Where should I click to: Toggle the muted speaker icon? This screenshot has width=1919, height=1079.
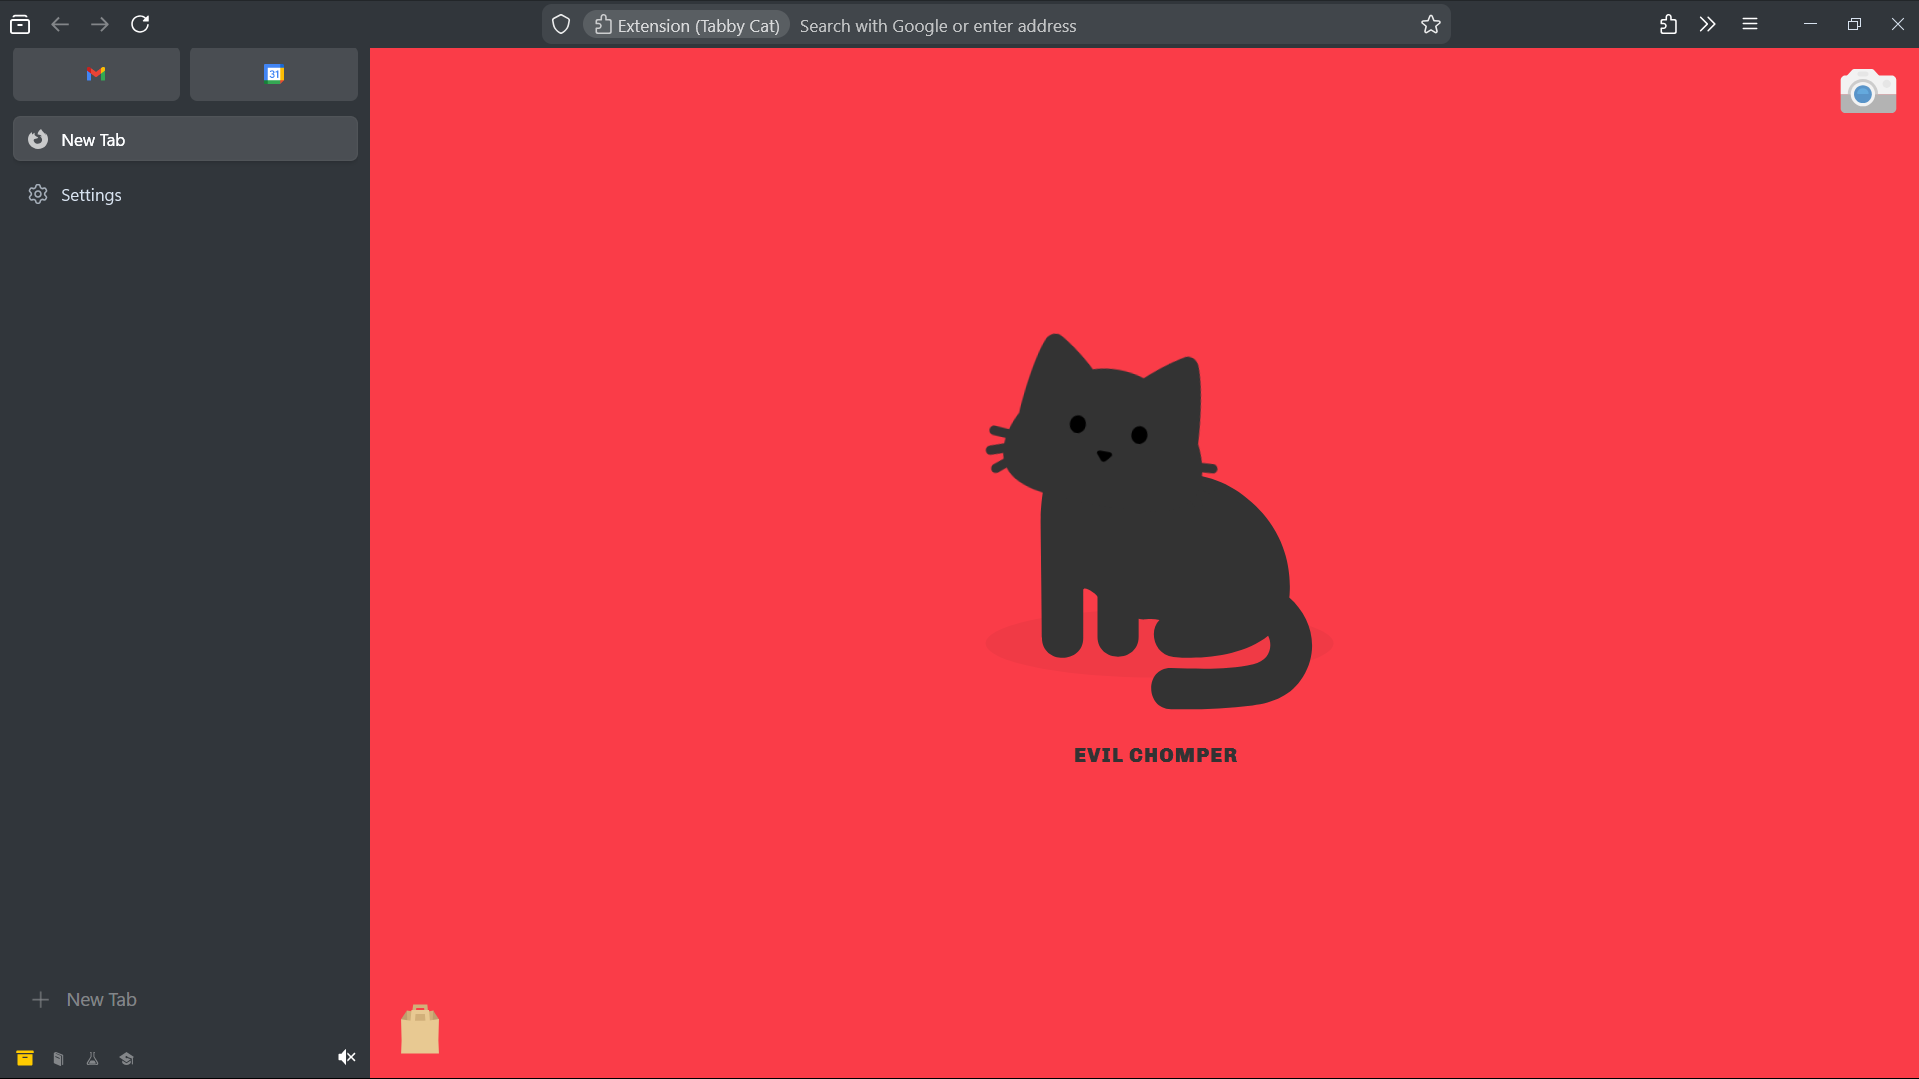point(346,1057)
